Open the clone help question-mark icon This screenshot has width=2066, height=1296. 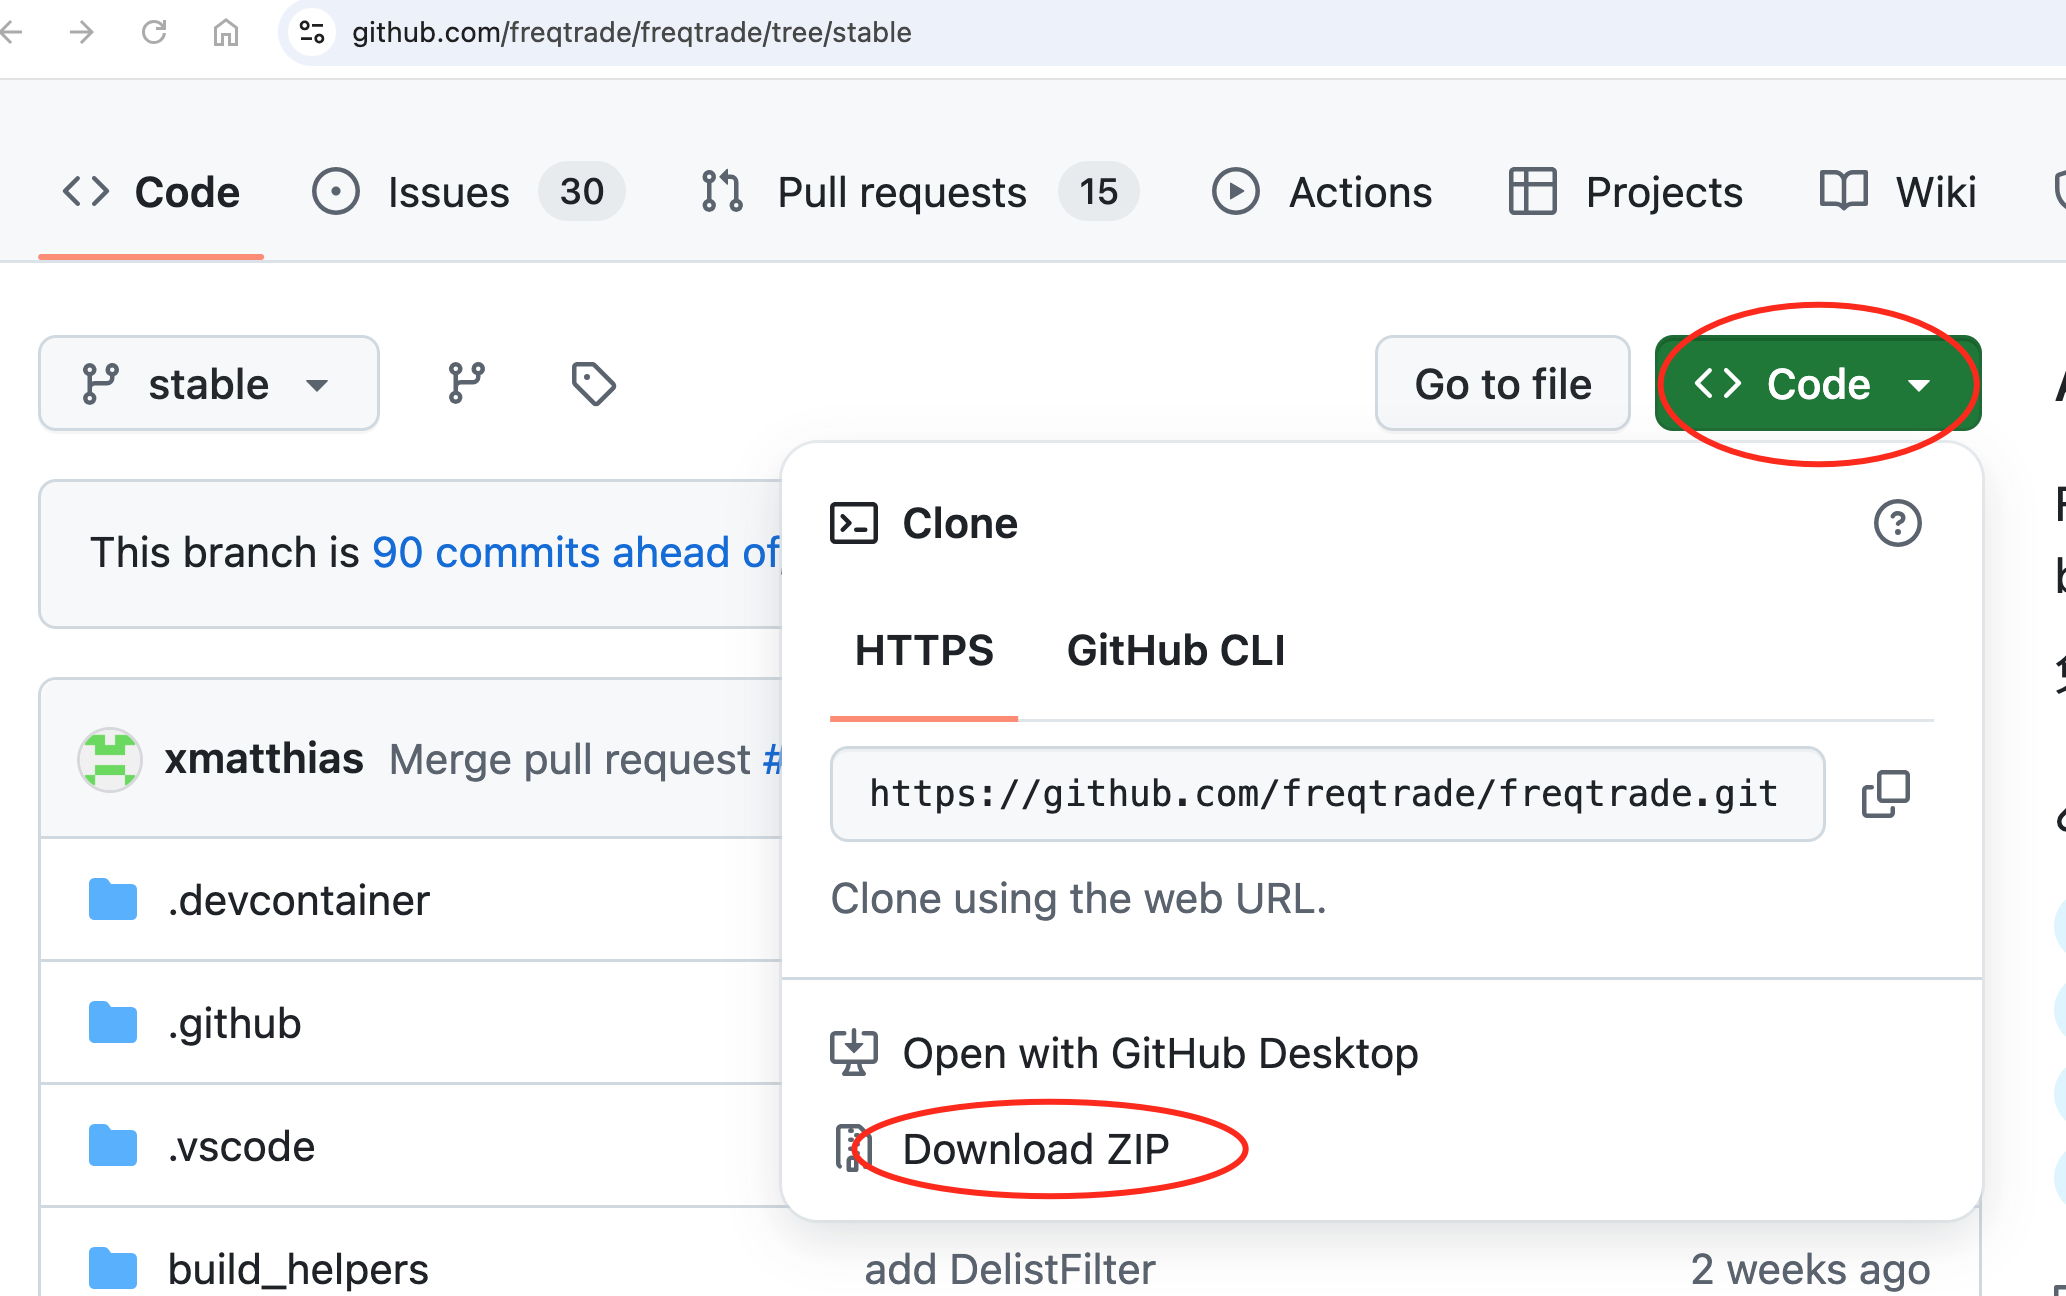pos(1897,523)
